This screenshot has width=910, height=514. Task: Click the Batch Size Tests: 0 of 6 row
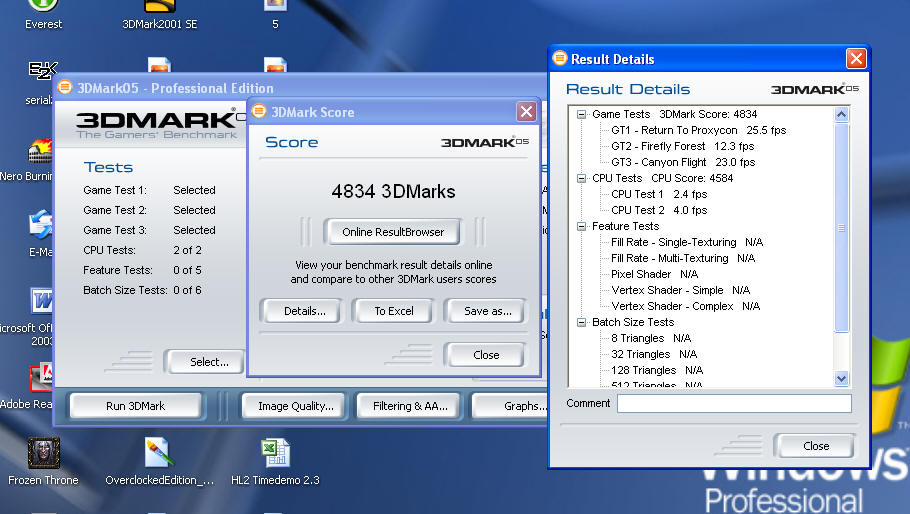[x=142, y=290]
